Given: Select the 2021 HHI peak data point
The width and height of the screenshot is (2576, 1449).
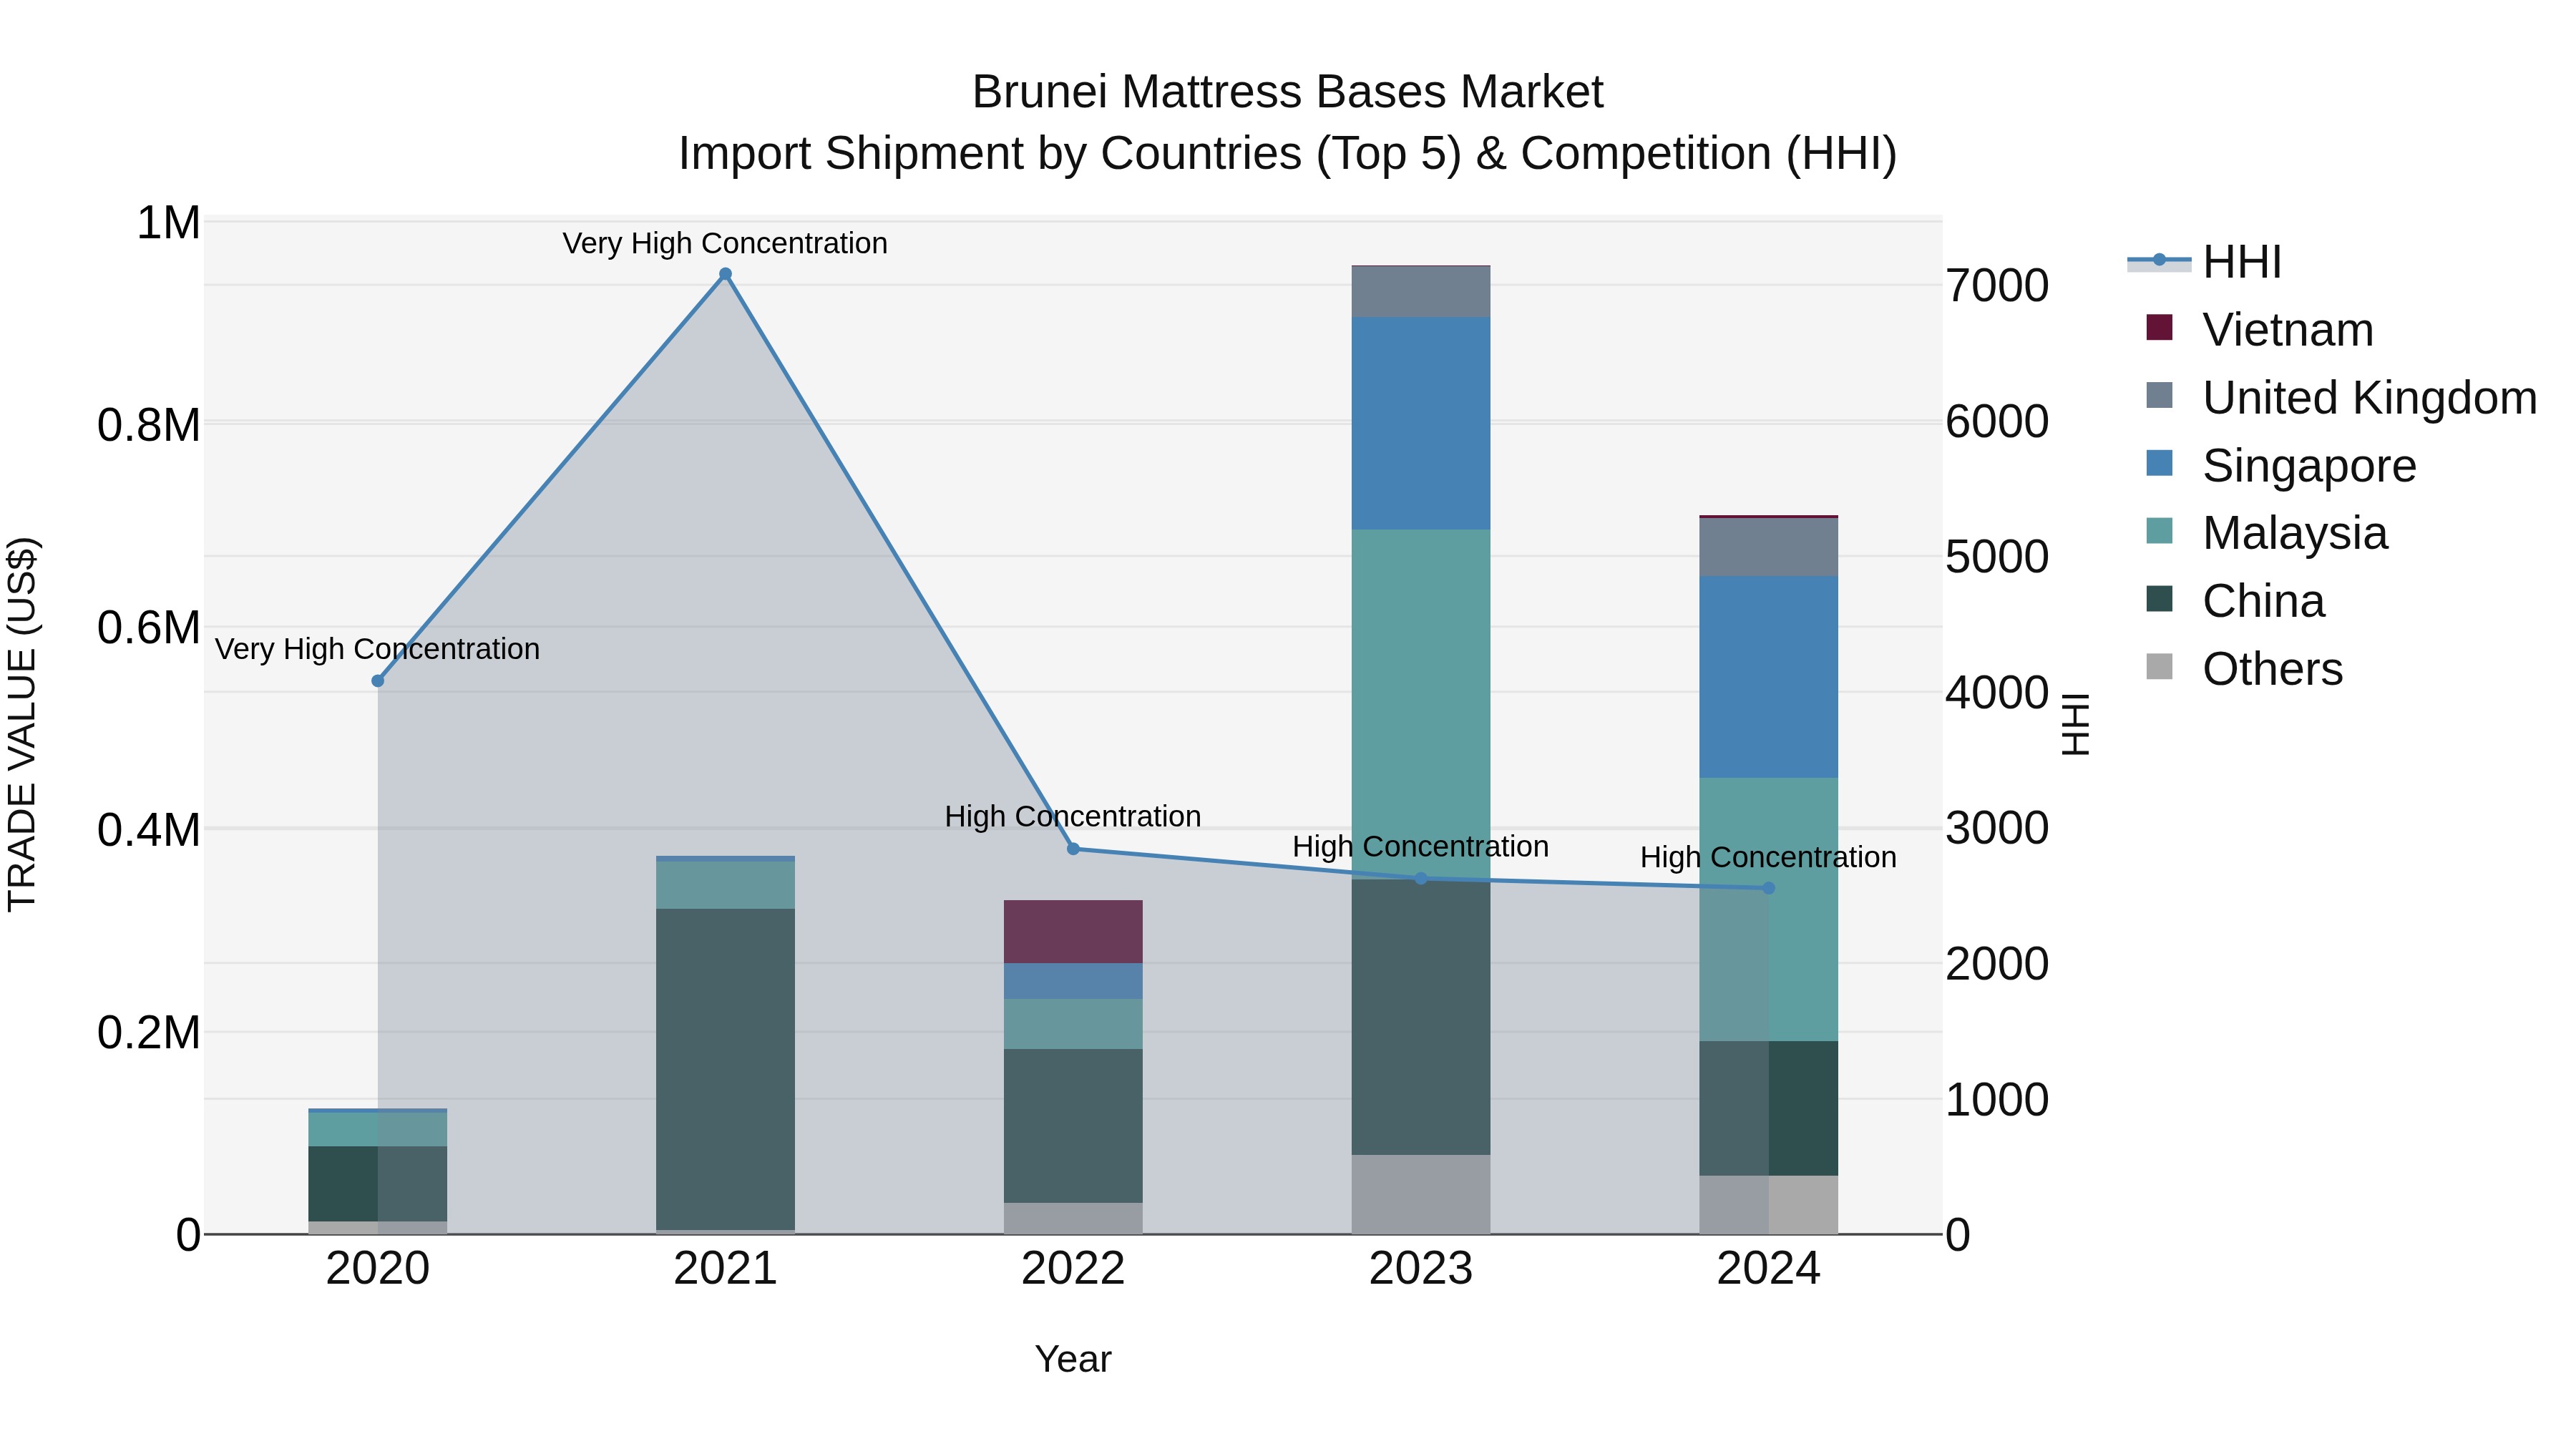Looking at the screenshot, I should pyautogui.click(x=726, y=274).
